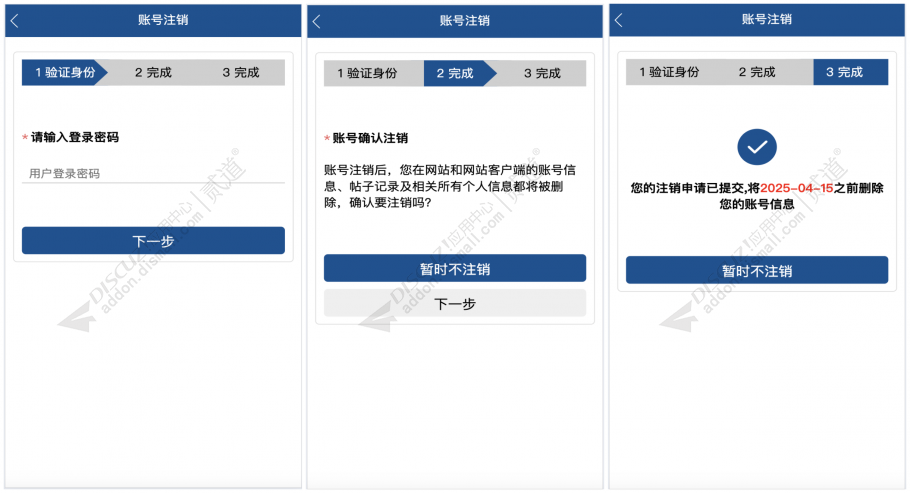Select step 1 验证身份 on the middle screen
This screenshot has height=493, width=910.
pos(367,73)
